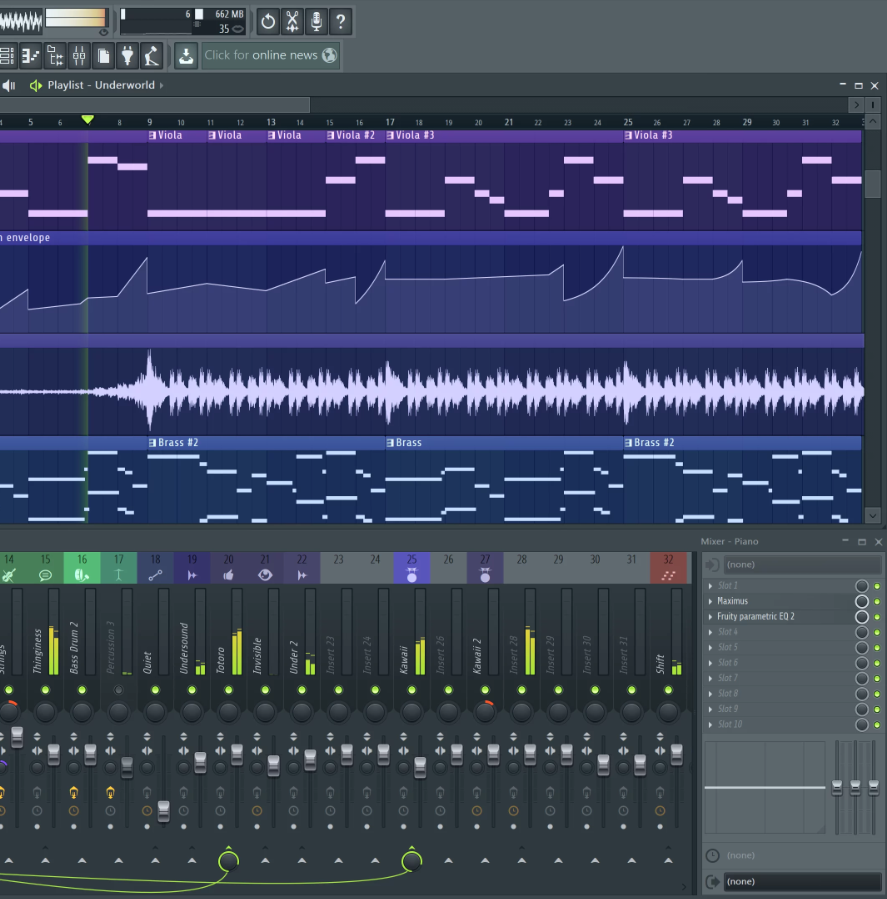Mute the Shift mixer track

[668, 690]
